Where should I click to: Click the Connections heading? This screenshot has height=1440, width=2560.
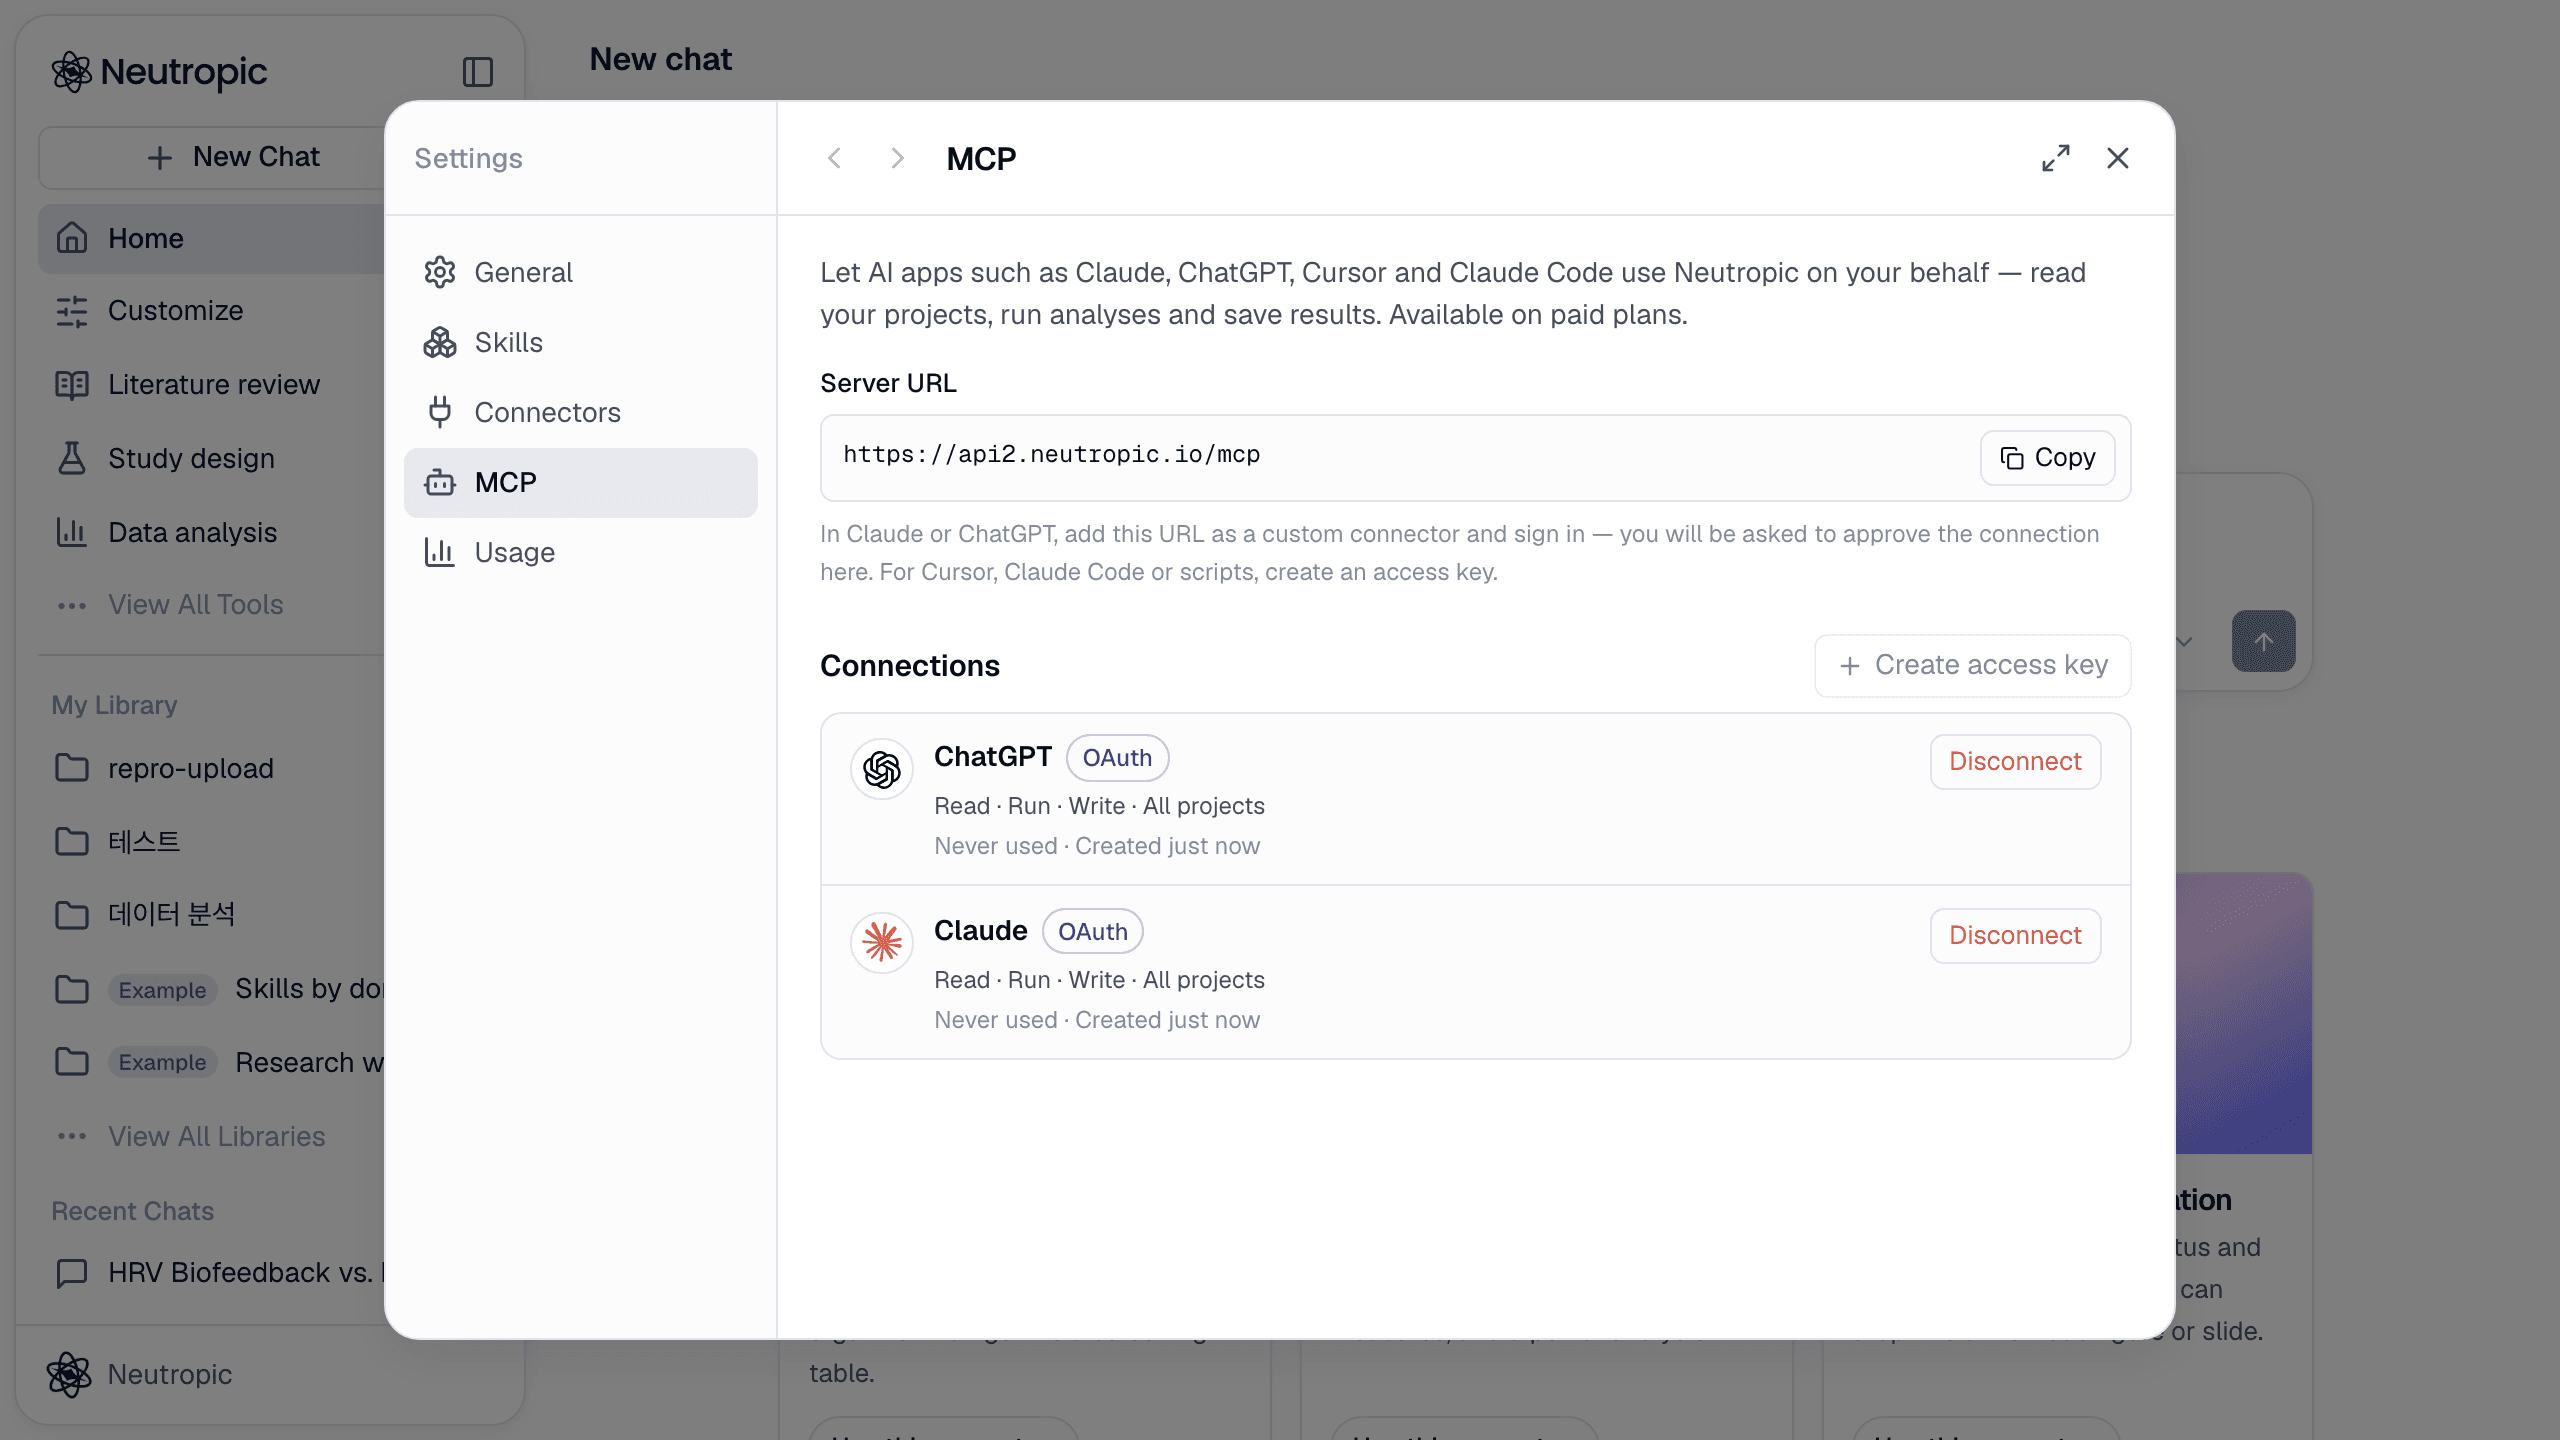point(910,666)
